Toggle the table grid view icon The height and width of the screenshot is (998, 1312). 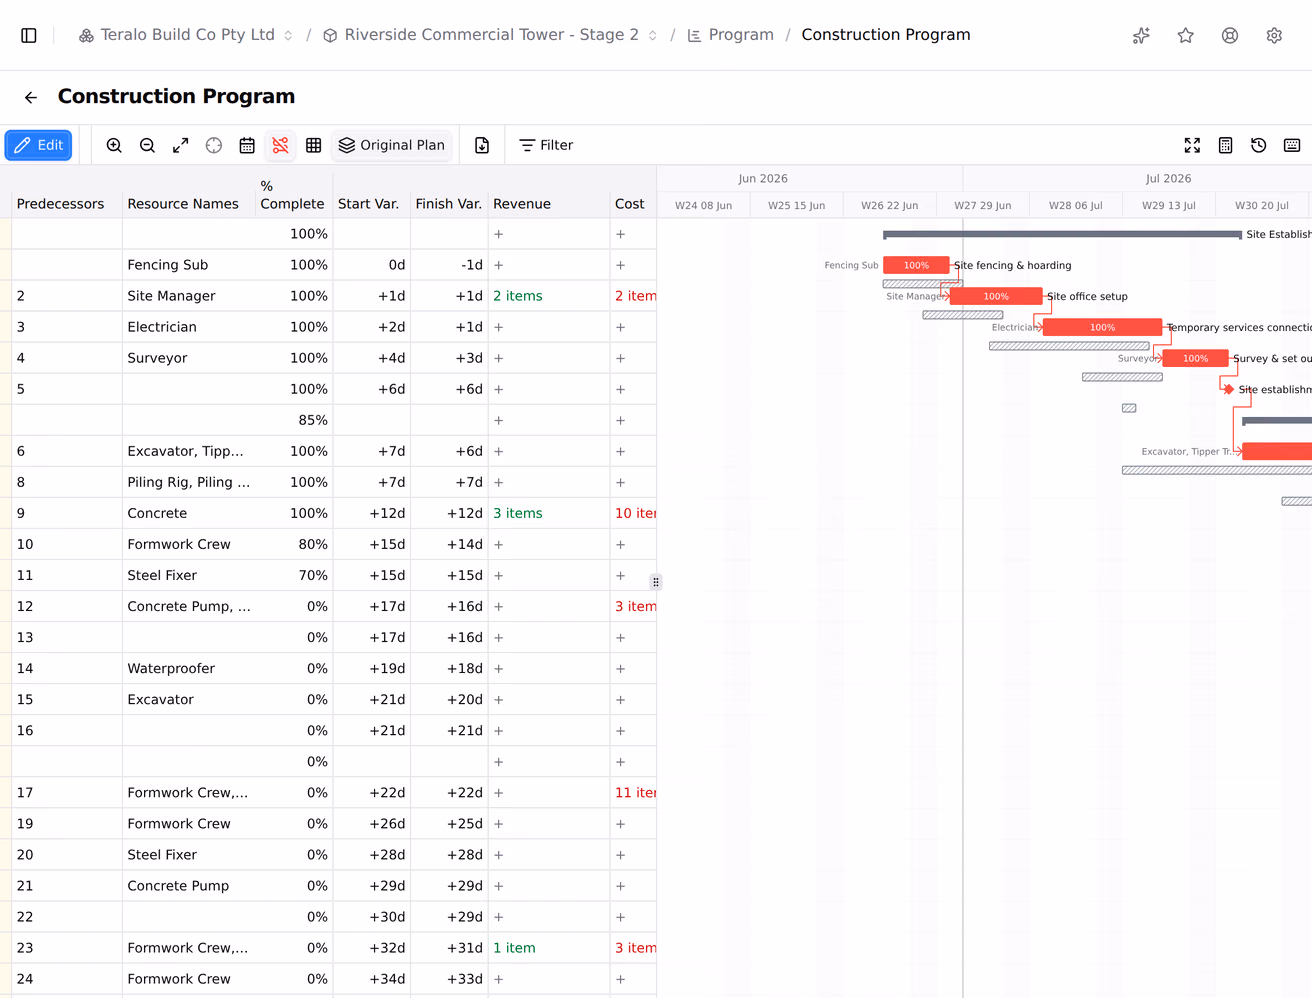[313, 145]
